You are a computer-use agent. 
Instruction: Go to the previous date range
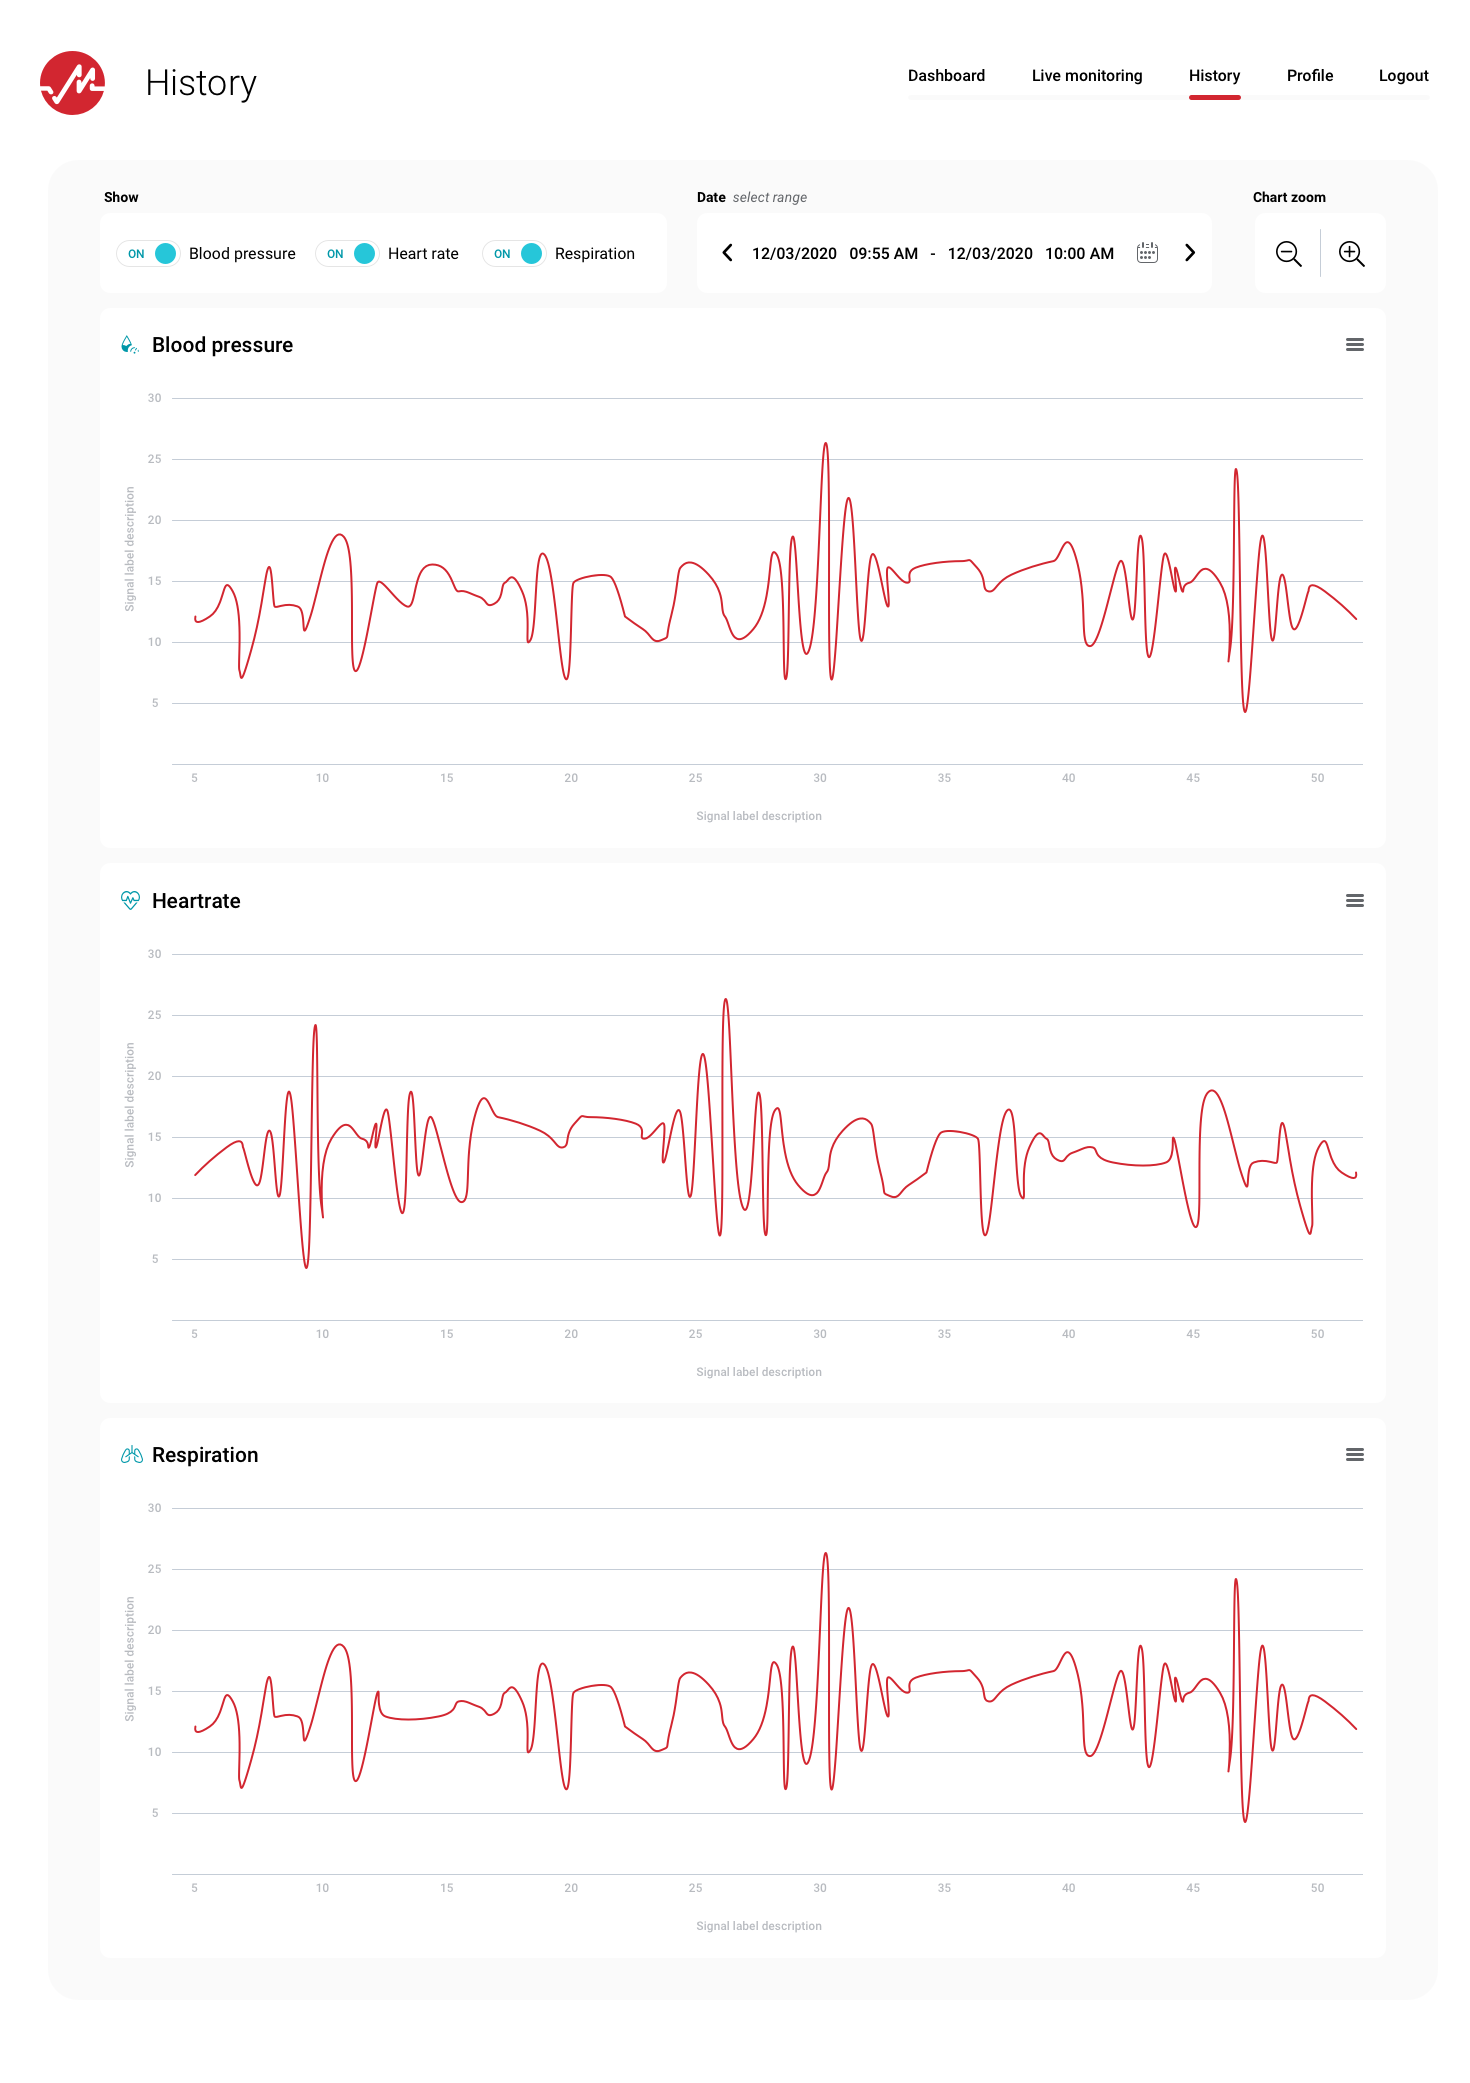pos(727,253)
